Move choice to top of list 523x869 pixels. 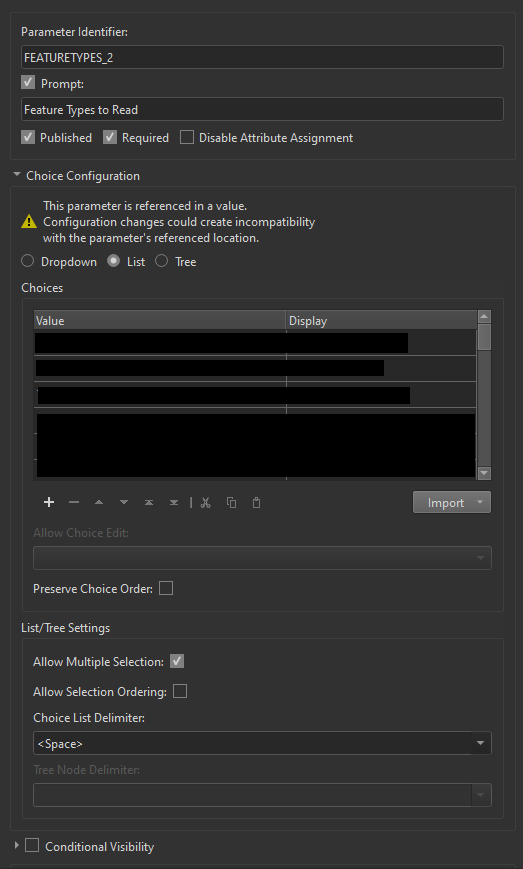tap(149, 503)
